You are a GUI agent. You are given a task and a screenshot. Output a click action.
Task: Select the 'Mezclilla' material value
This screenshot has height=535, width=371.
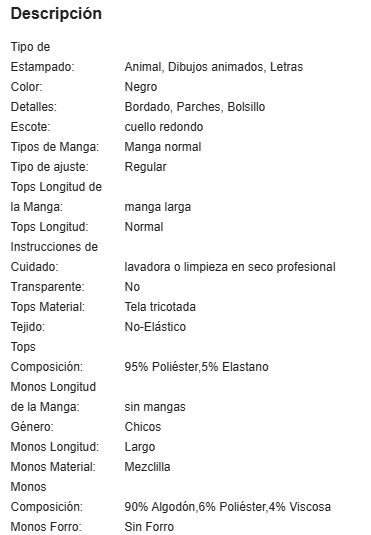point(147,467)
